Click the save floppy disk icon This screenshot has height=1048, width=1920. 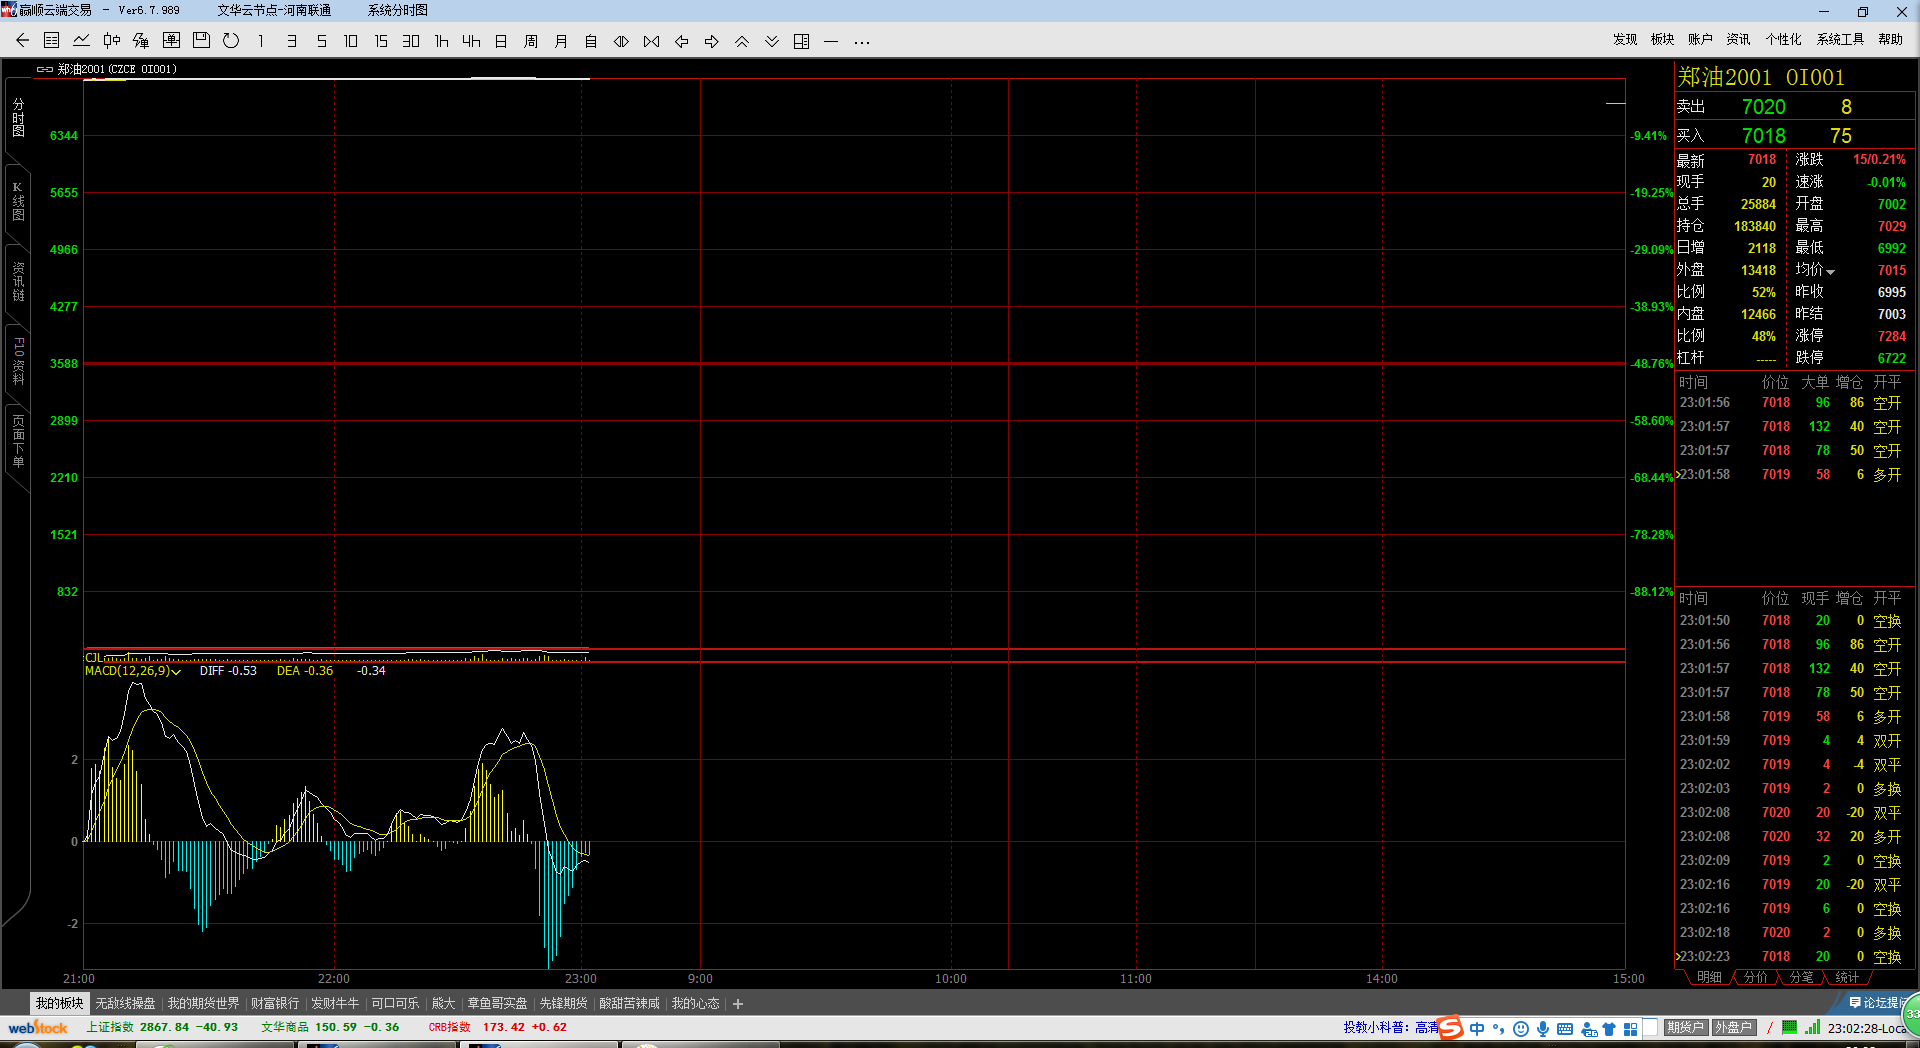[x=201, y=41]
